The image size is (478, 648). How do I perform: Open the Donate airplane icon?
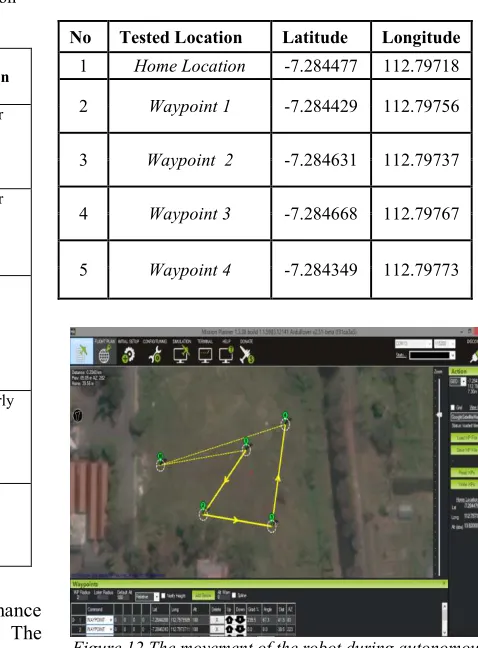(x=247, y=355)
